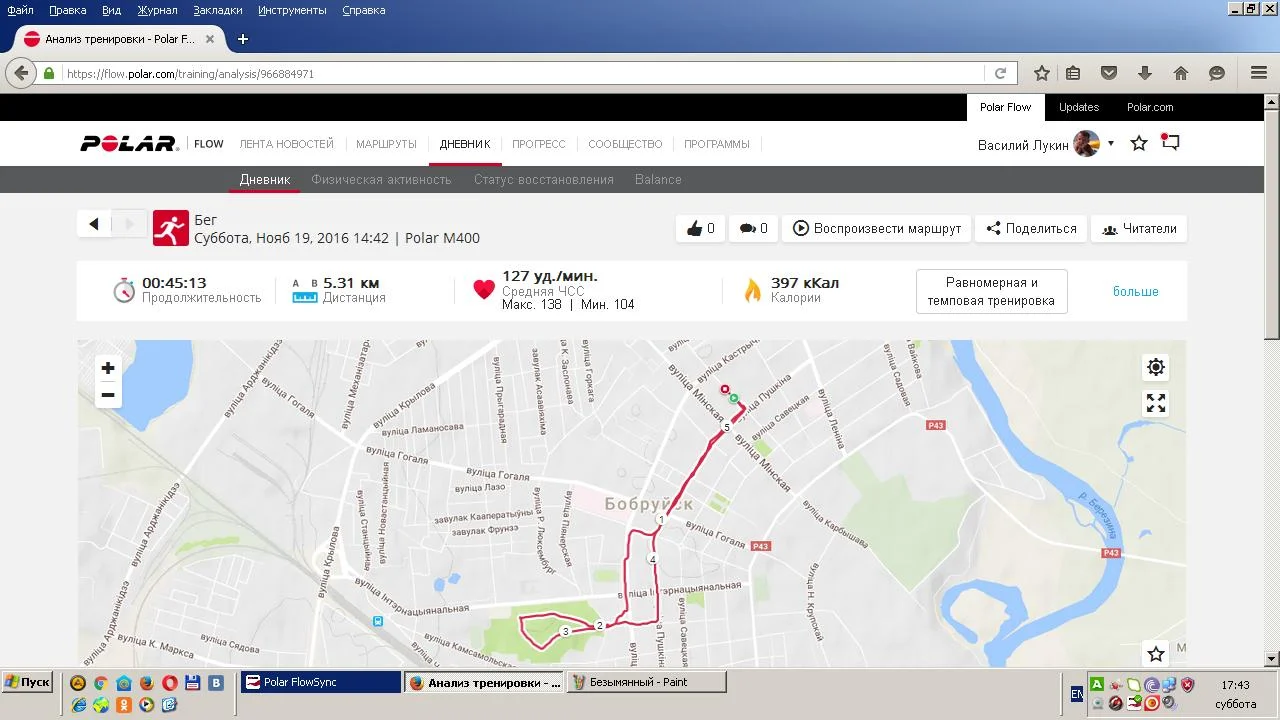Expand map to fullscreen
This screenshot has height=720, width=1280.
click(x=1156, y=403)
